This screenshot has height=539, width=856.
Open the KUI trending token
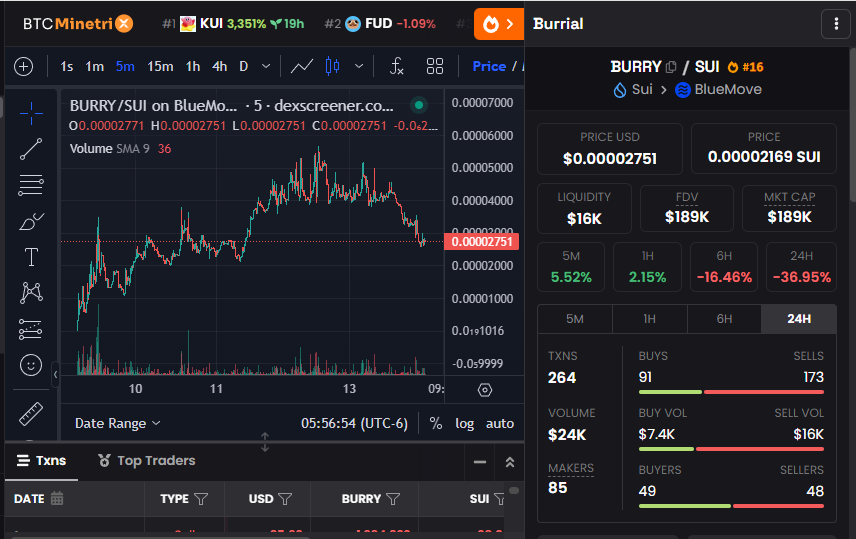[233, 24]
